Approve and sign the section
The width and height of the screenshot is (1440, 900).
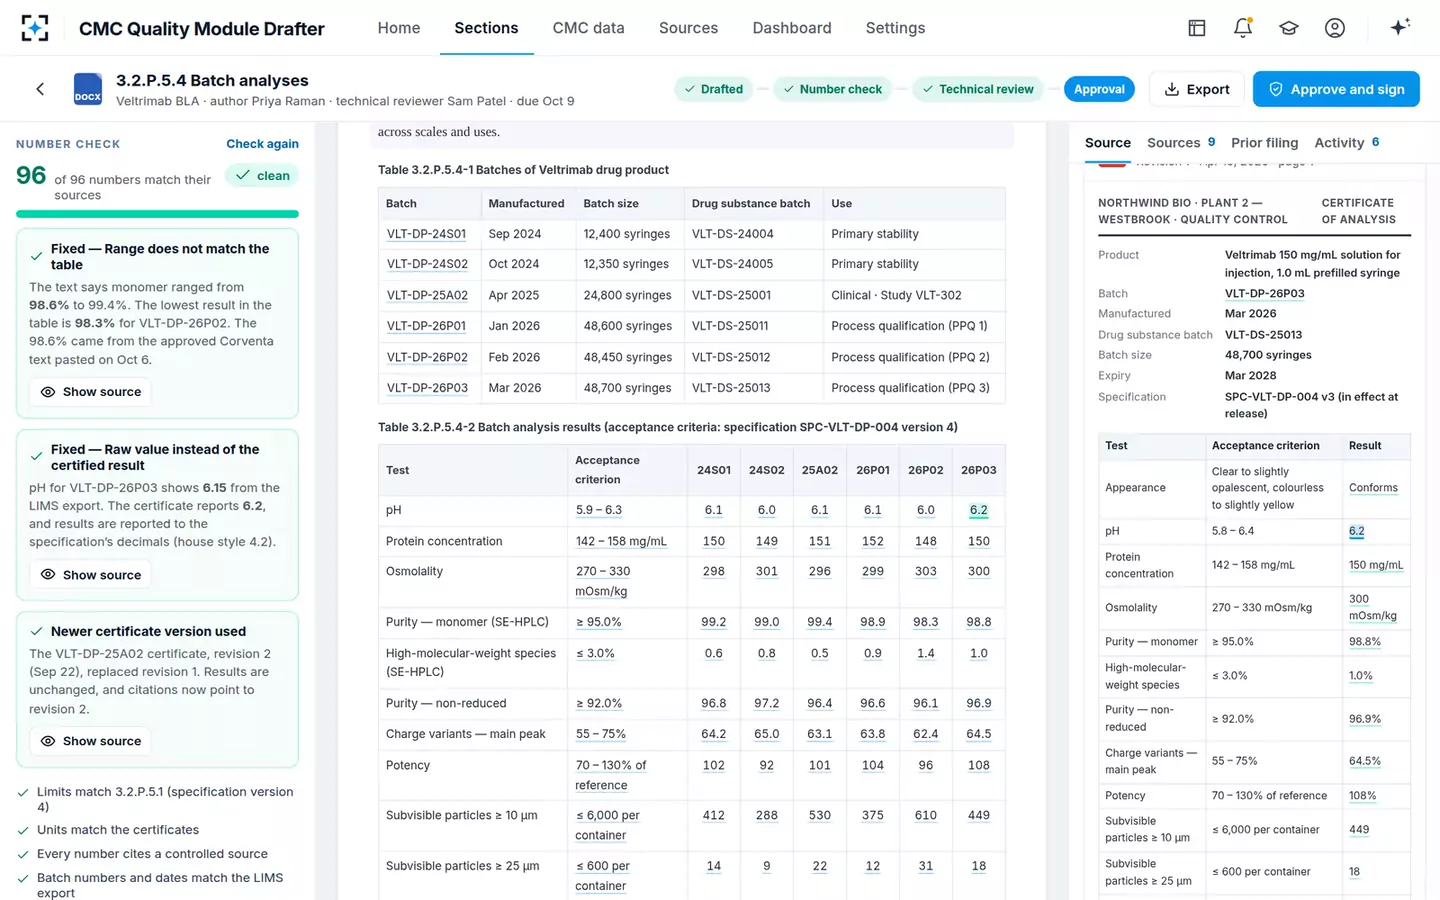1336,89
